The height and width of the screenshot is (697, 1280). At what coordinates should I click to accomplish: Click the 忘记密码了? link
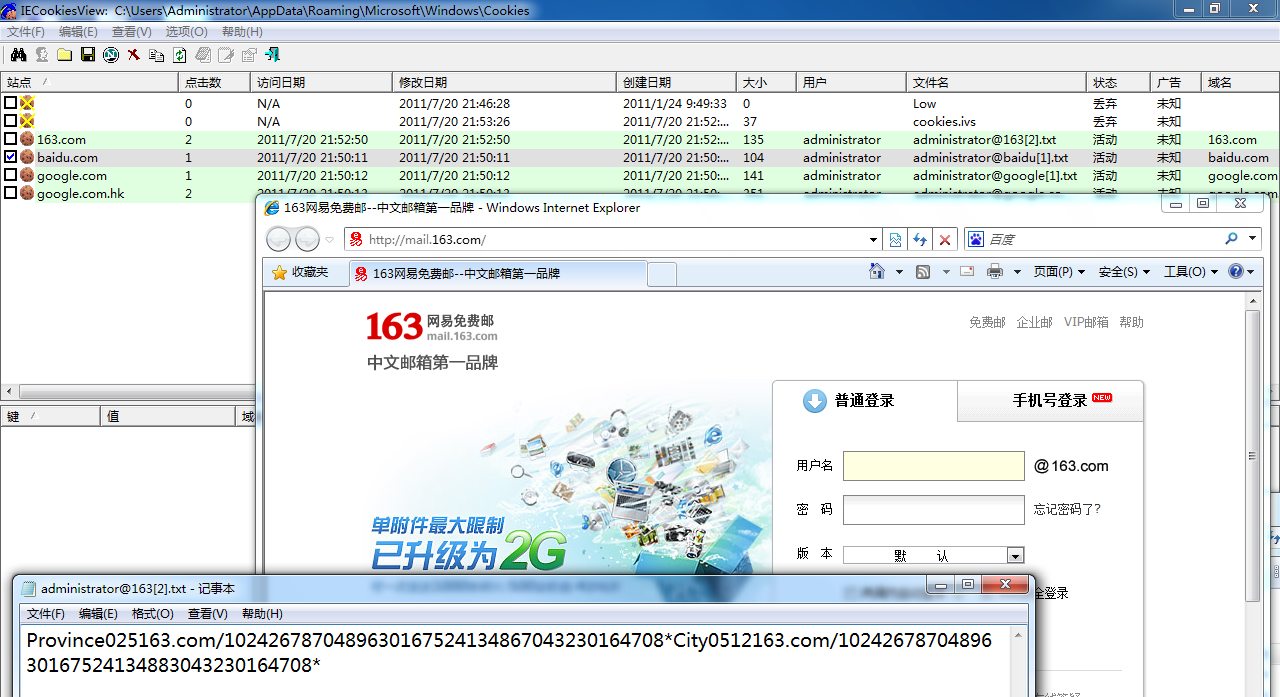tap(1067, 509)
